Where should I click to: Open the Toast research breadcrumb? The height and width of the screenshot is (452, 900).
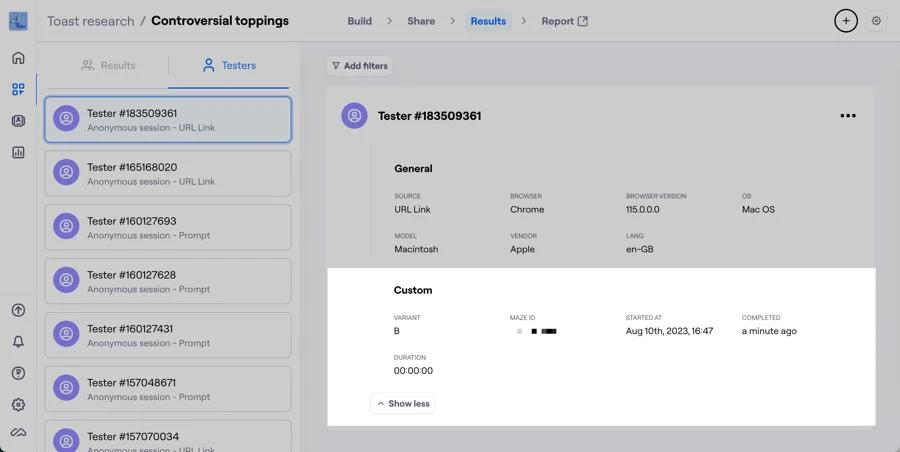tap(91, 21)
